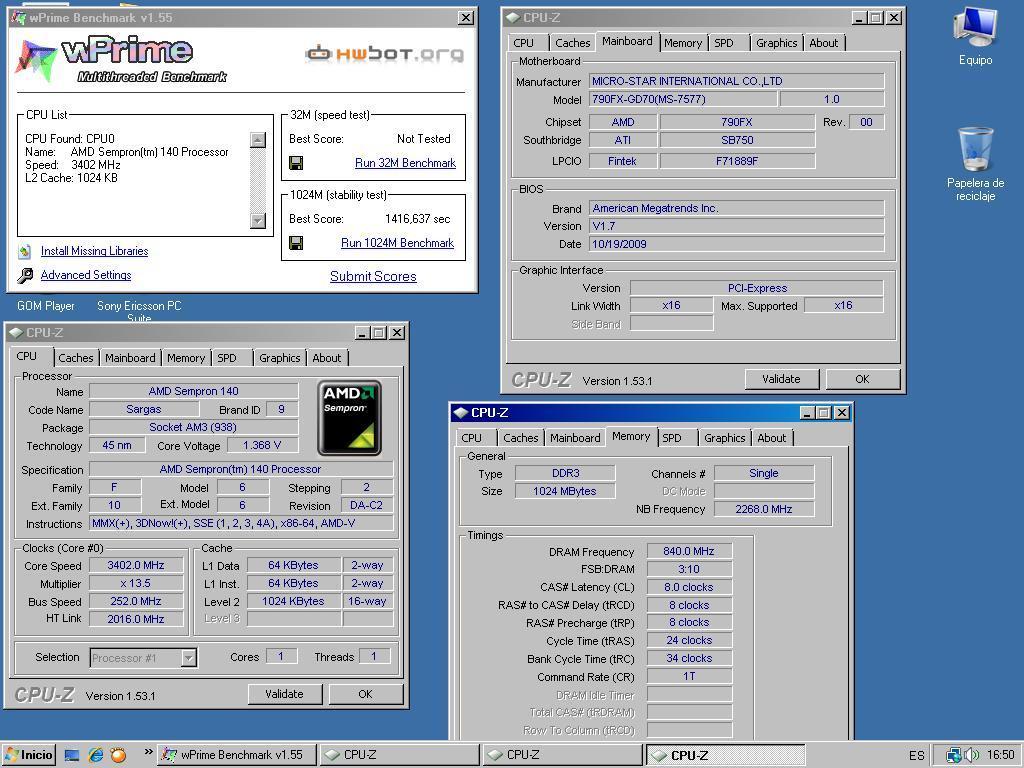Open Processor #1 selection dropdown
Screen dimensions: 1024x768
[x=188, y=658]
